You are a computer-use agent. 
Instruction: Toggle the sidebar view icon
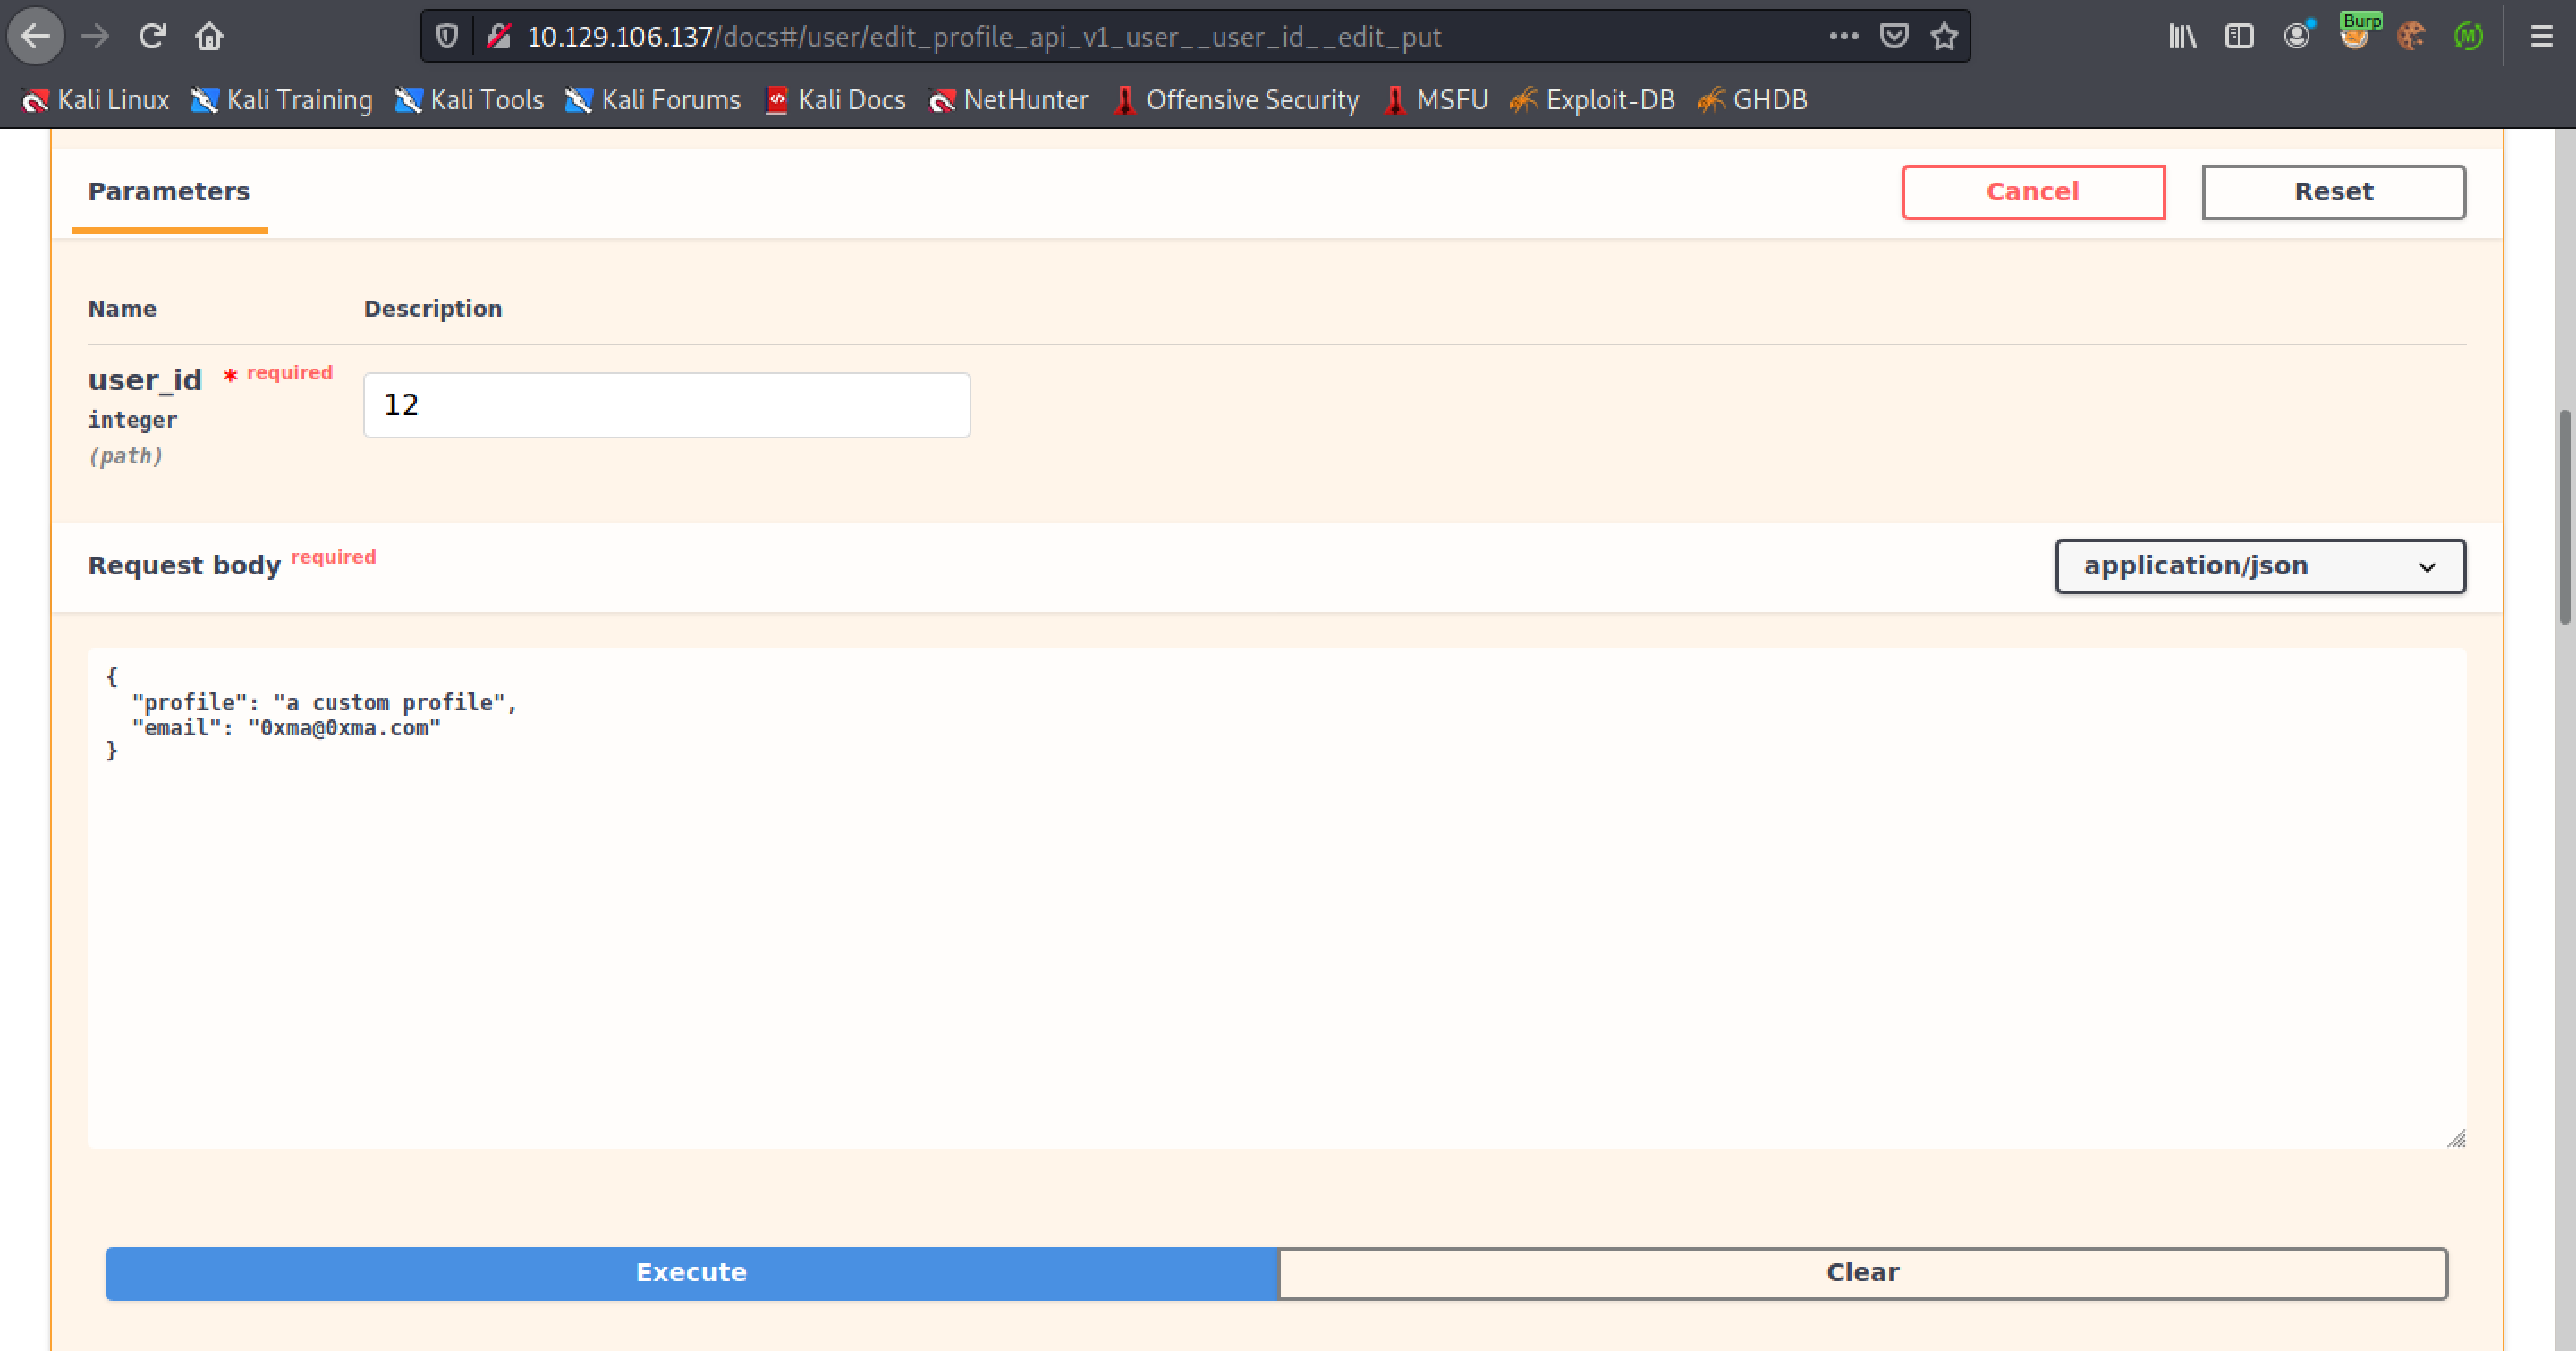pyautogui.click(x=2239, y=37)
